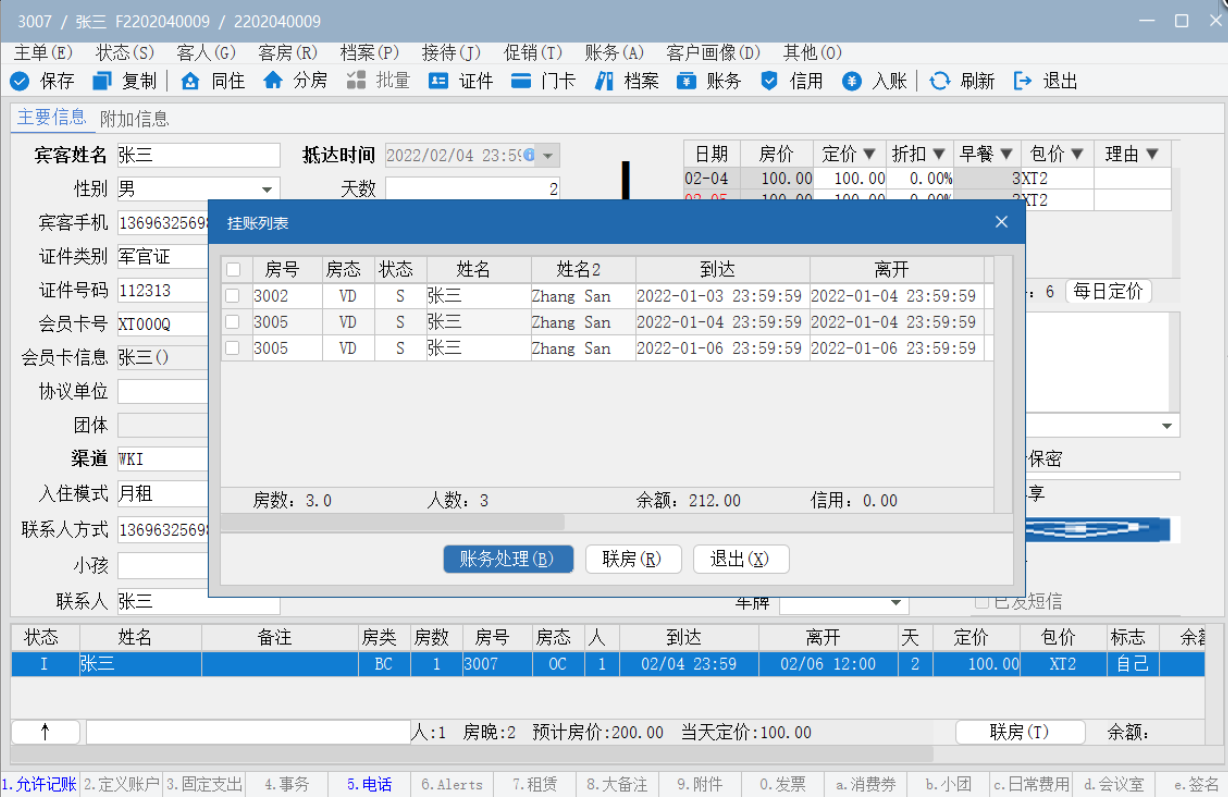1228x797 pixels.
Task: Open the 客房(R) menu
Action: (288, 53)
